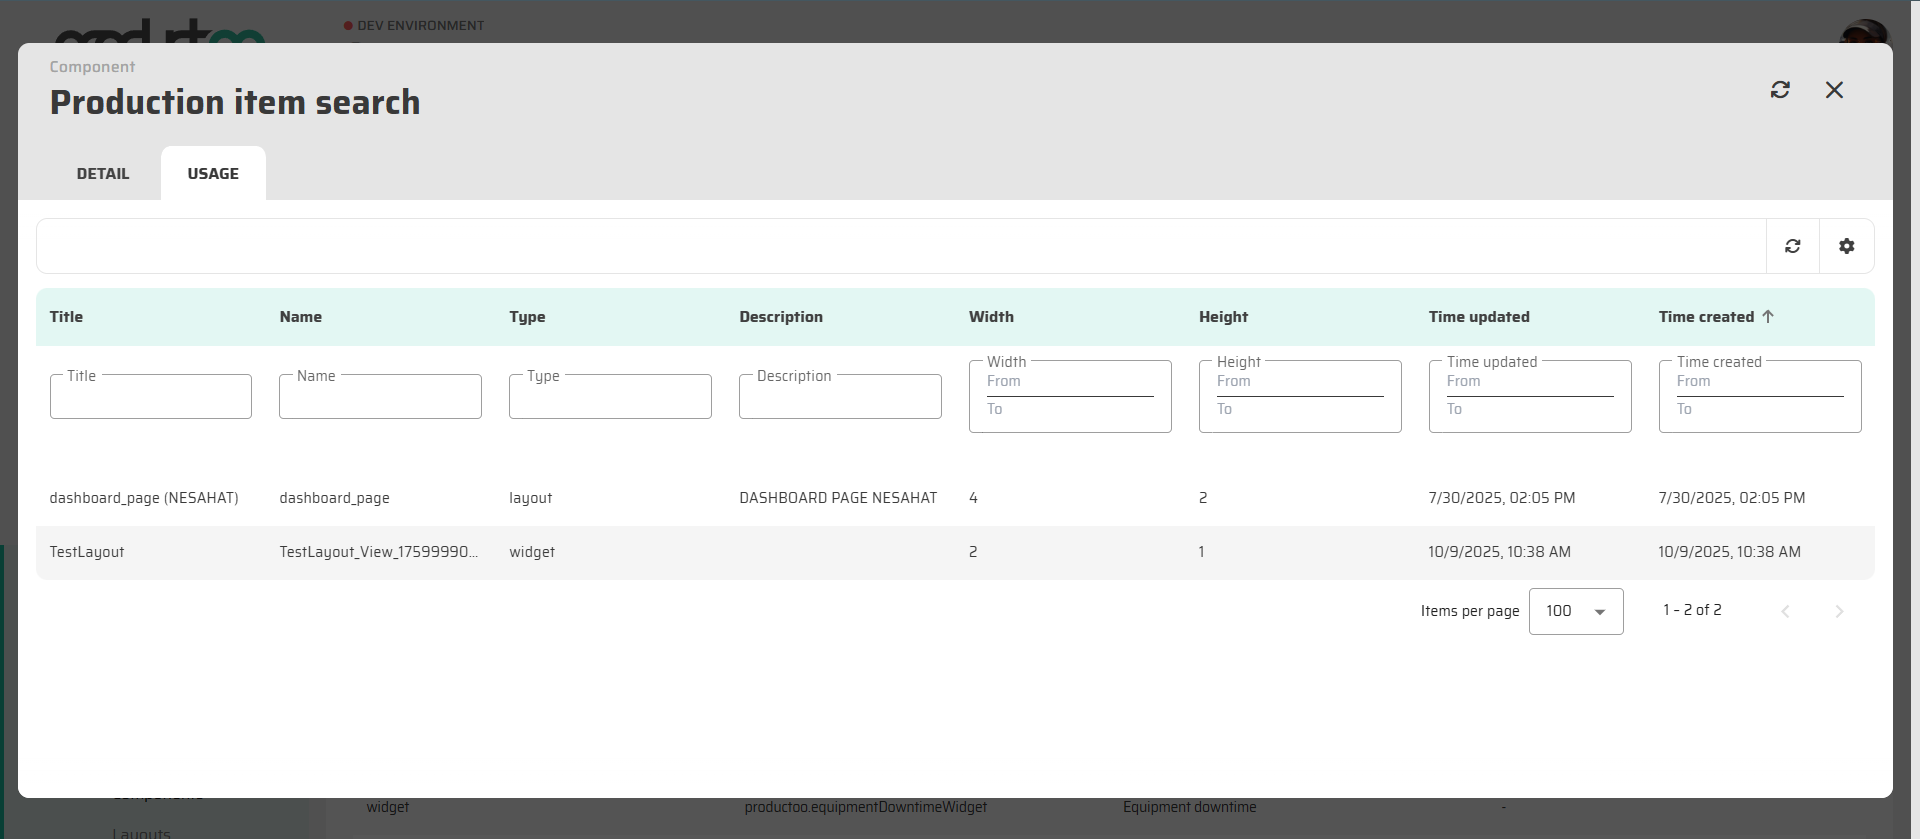The width and height of the screenshot is (1920, 839).
Task: Refresh the Production item search dialog
Action: coord(1780,90)
